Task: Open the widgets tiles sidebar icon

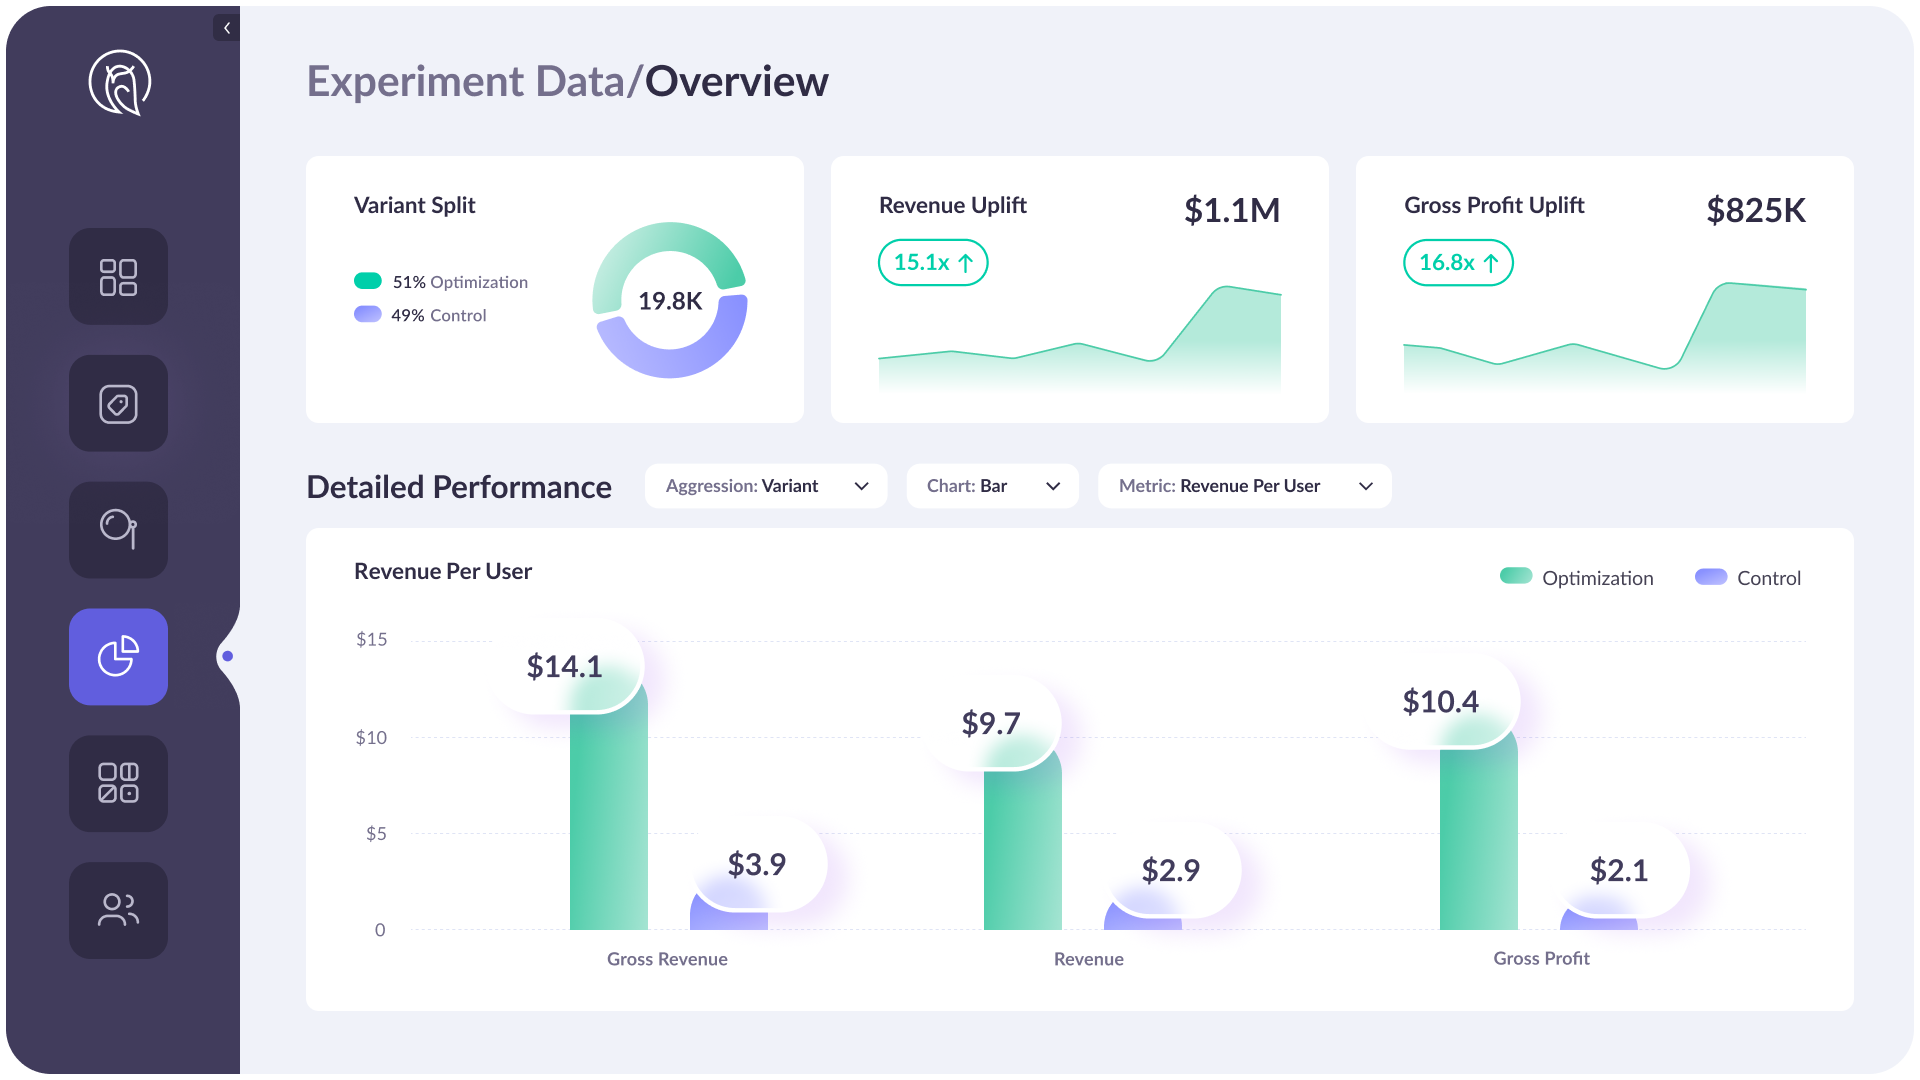Action: click(x=118, y=784)
